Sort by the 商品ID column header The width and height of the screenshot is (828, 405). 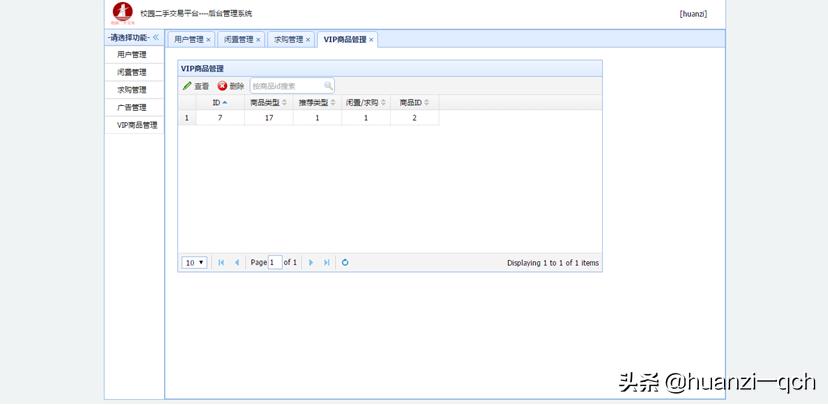point(415,102)
